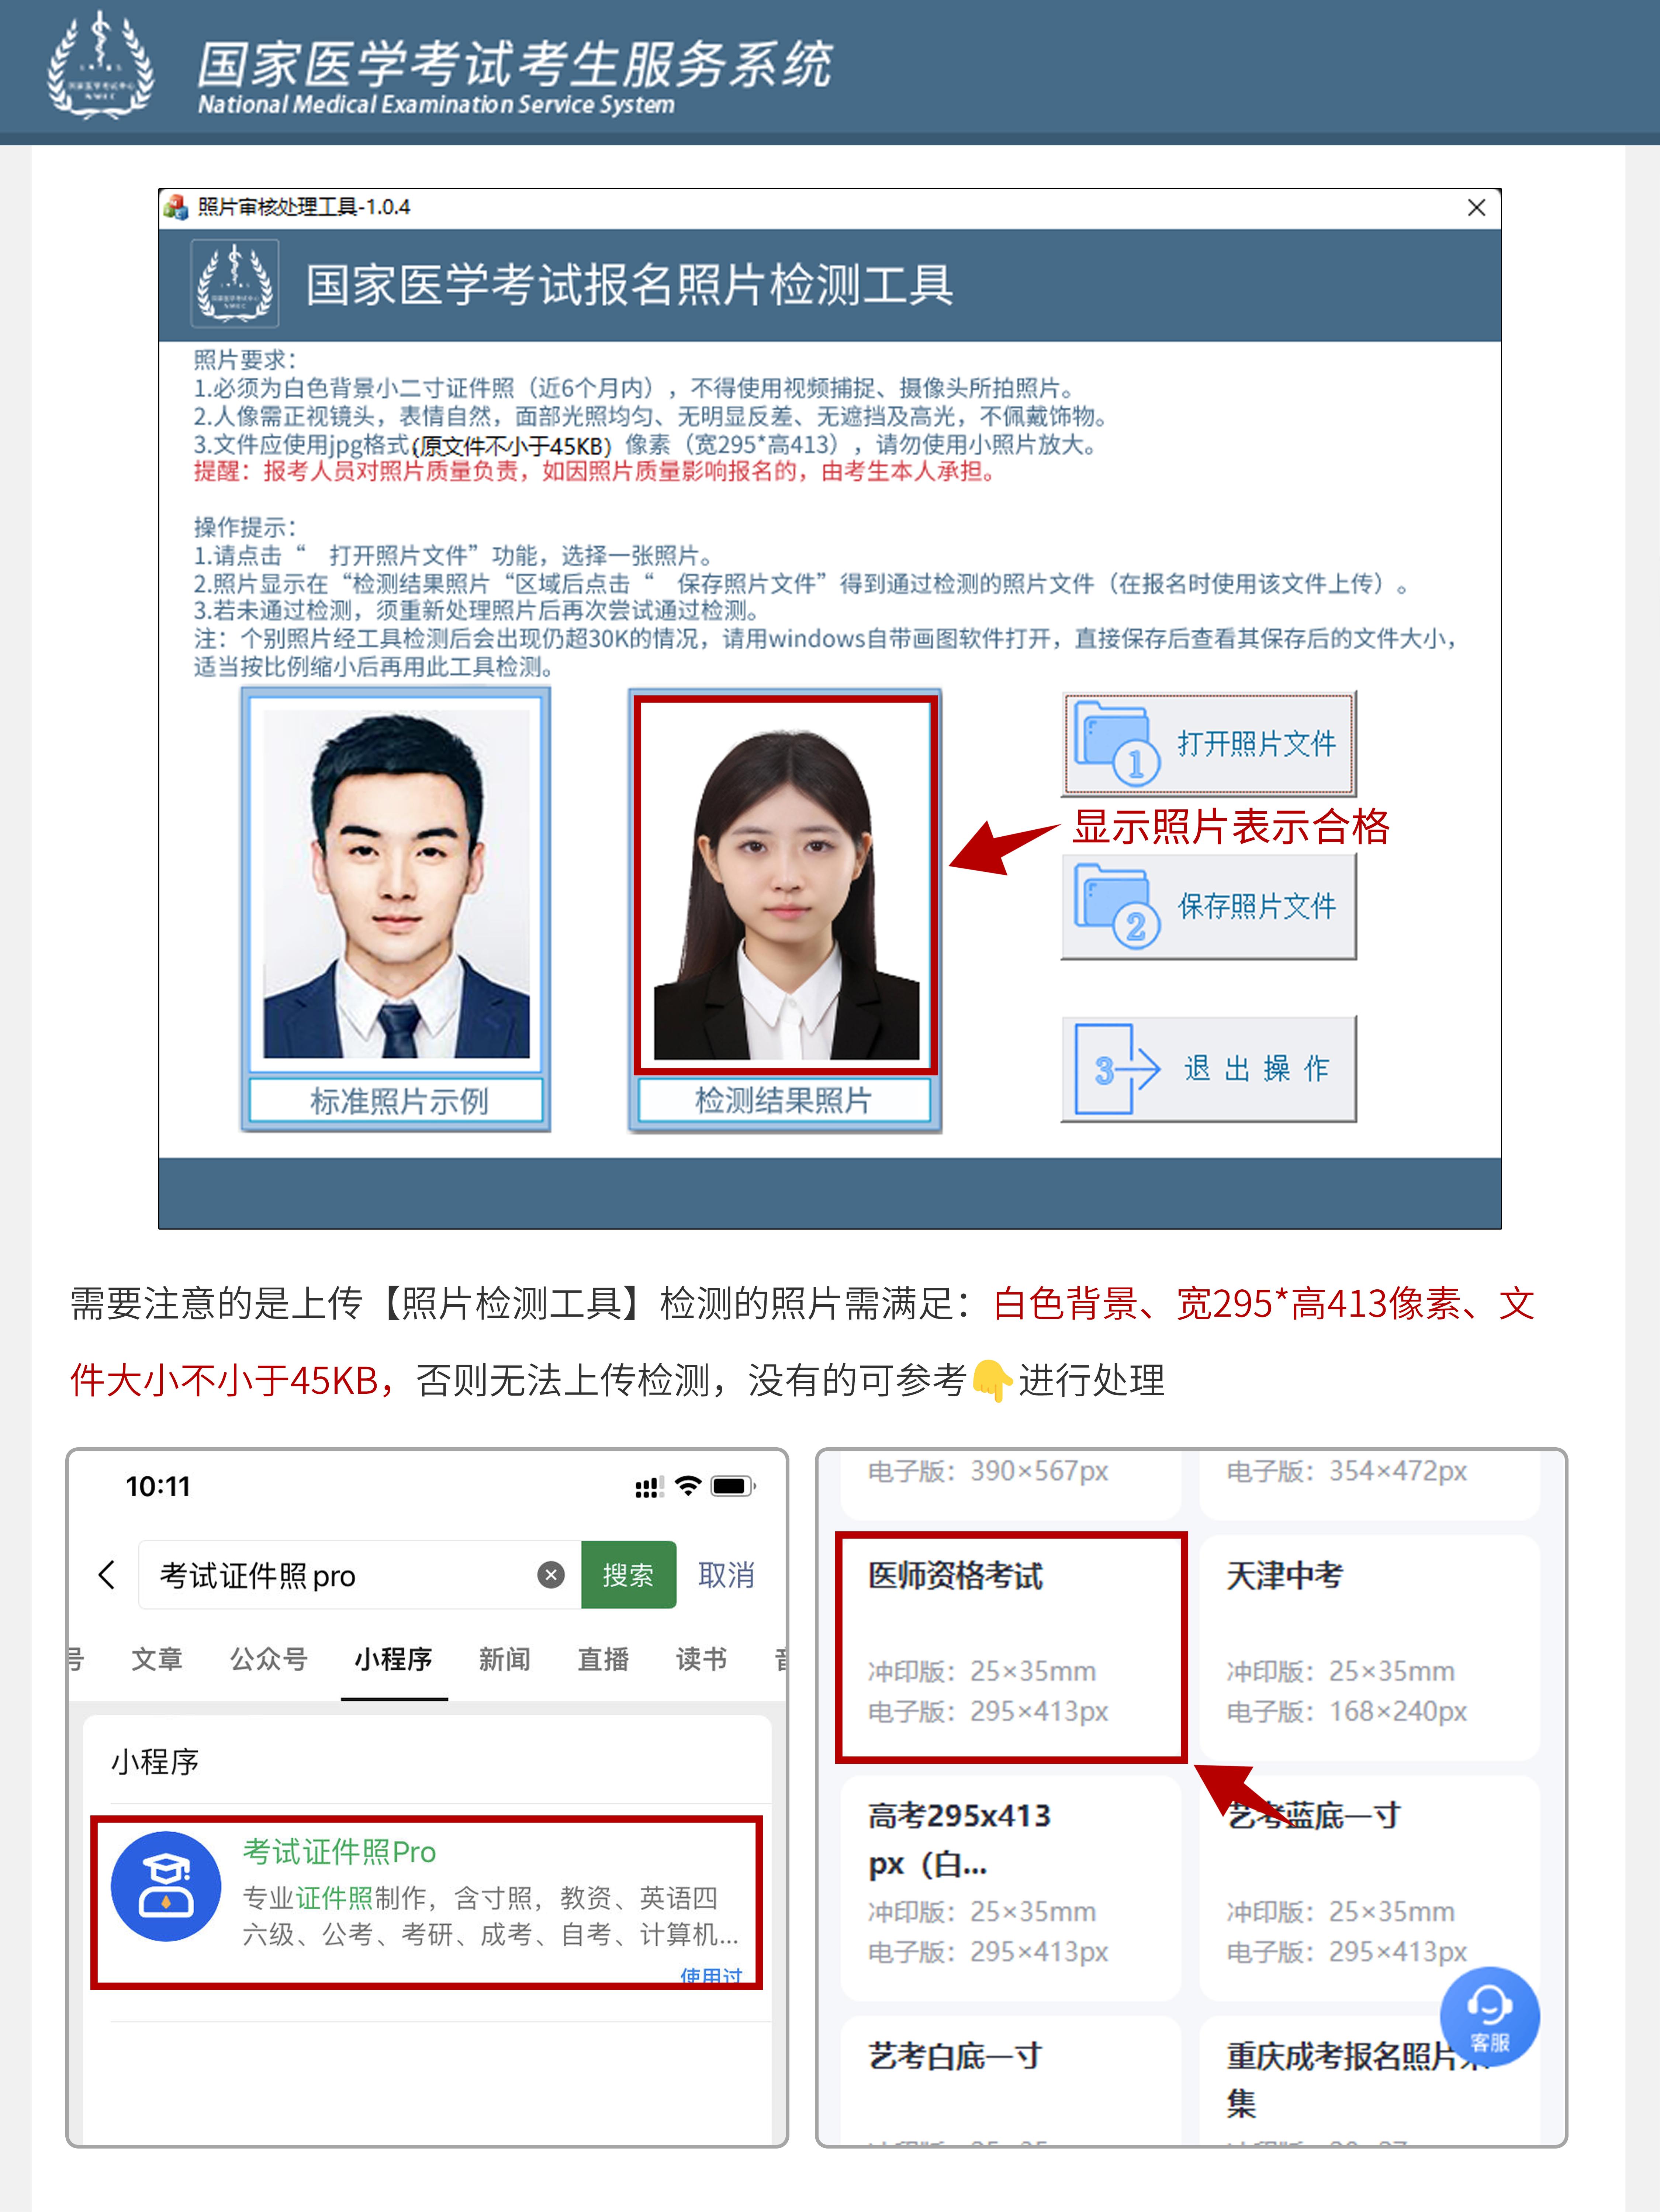Switch to the 文章 tab
Image resolution: width=1660 pixels, height=2212 pixels.
pos(157,1660)
